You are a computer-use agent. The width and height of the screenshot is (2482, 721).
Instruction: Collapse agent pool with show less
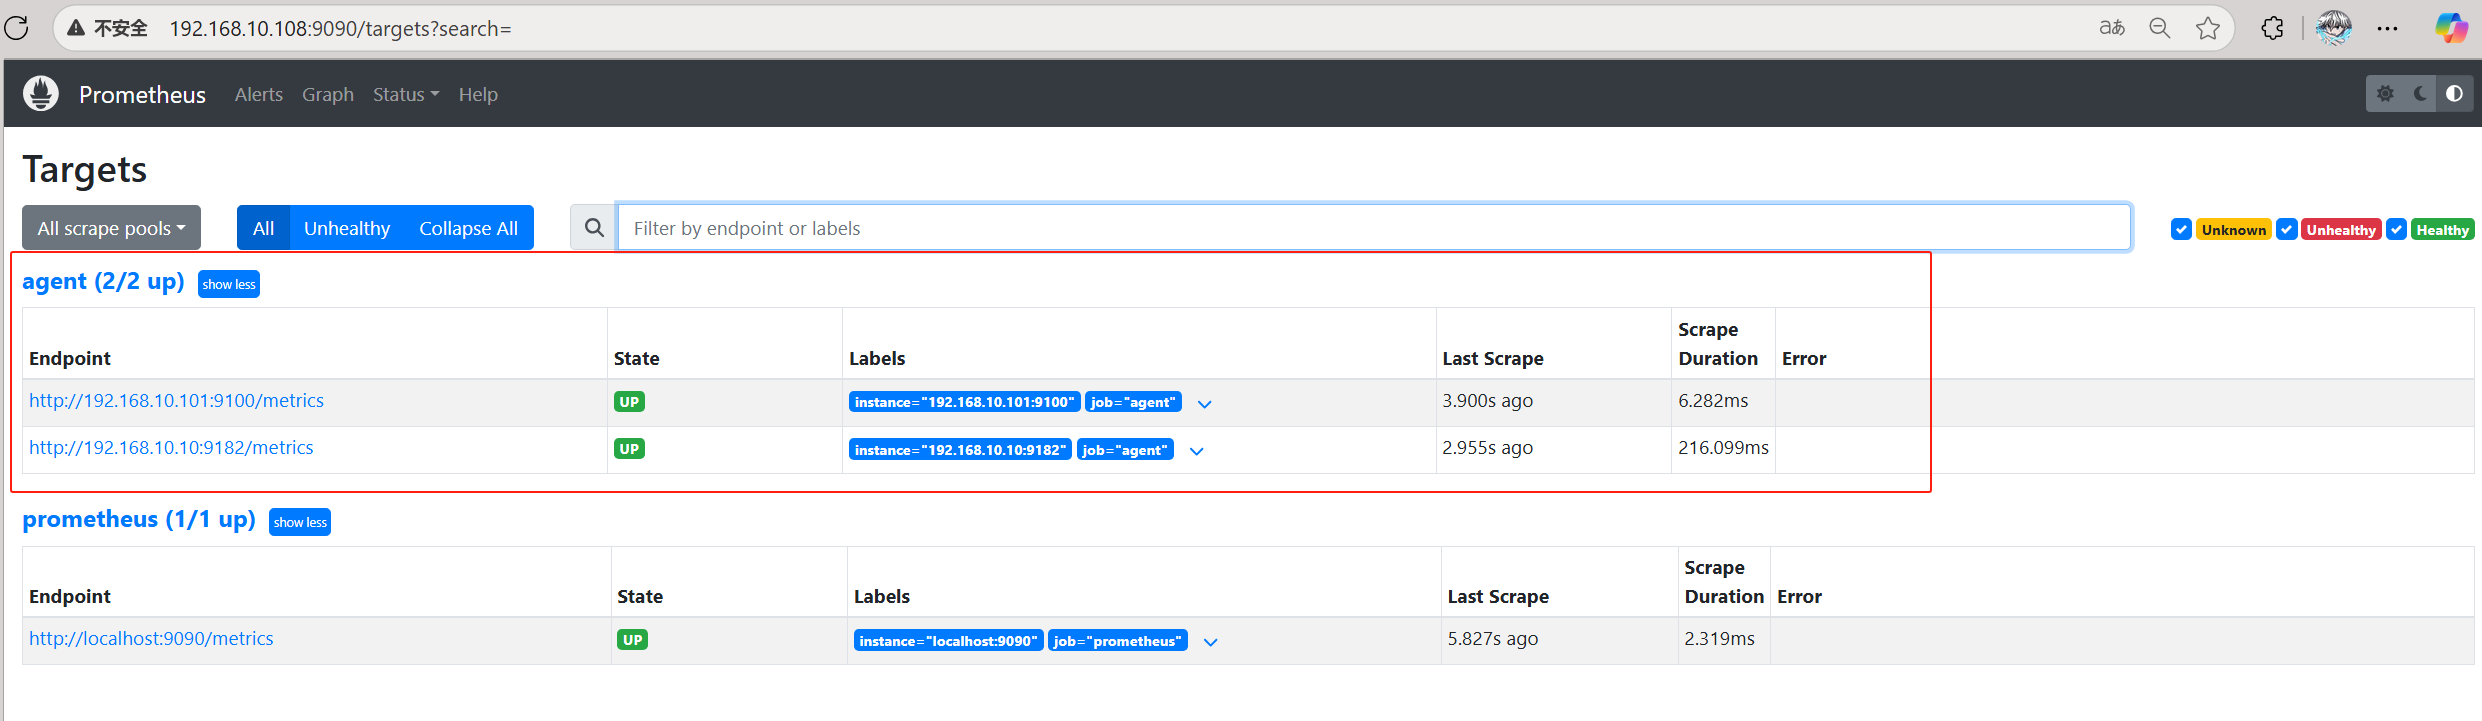(229, 284)
